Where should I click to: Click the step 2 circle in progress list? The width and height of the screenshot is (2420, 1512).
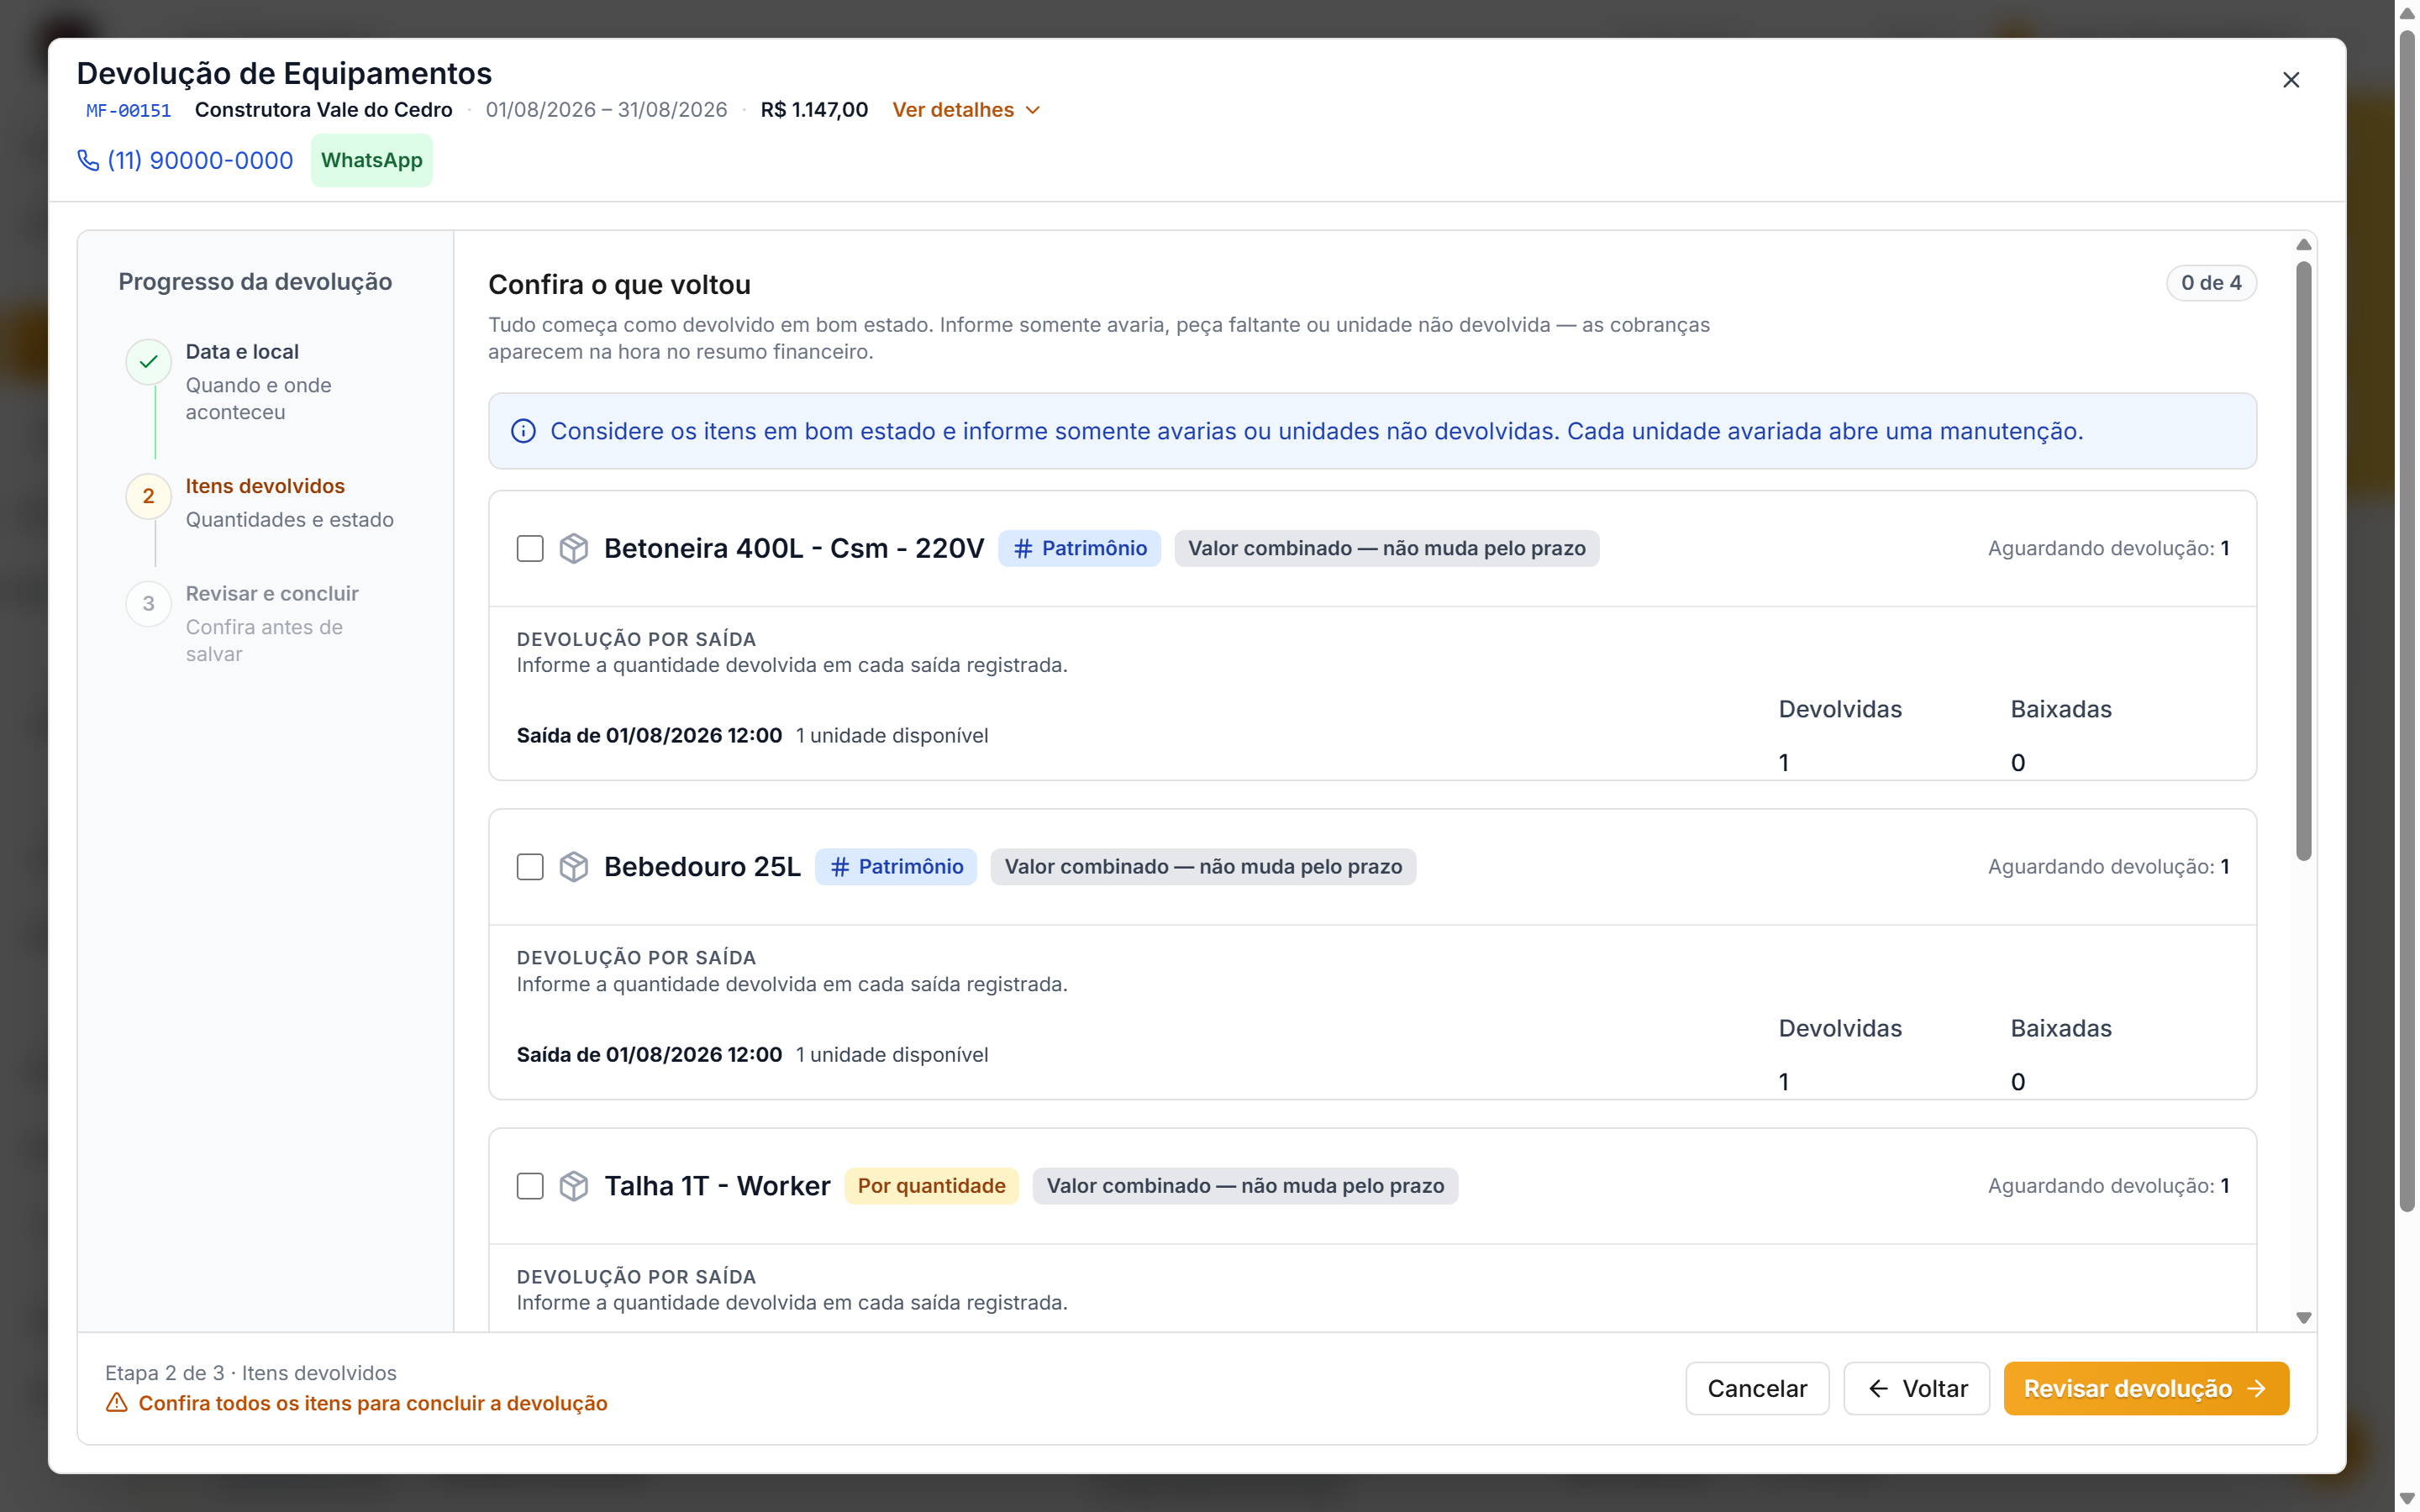(x=149, y=496)
